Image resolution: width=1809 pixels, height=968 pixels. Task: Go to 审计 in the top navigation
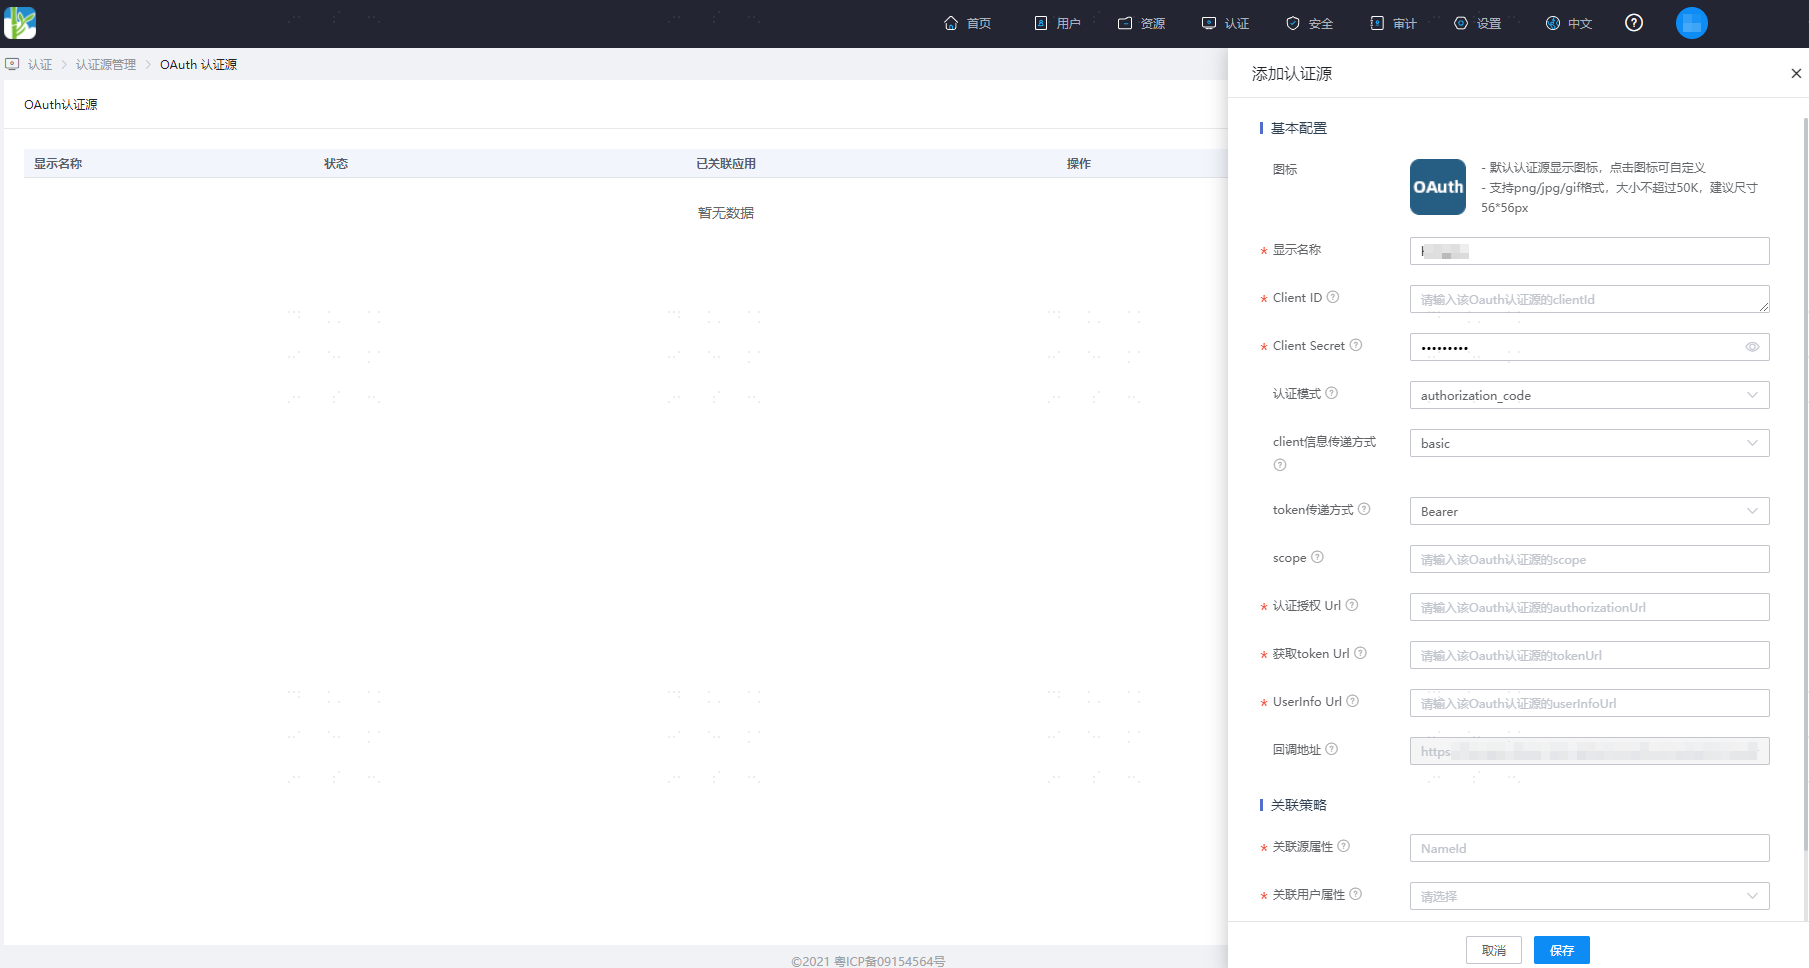(1393, 23)
